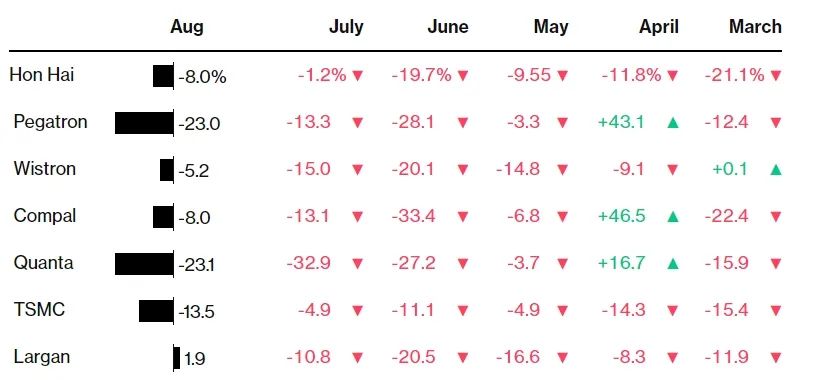The width and height of the screenshot is (814, 380).
Task: Click the Largan row label
Action: tap(42, 357)
